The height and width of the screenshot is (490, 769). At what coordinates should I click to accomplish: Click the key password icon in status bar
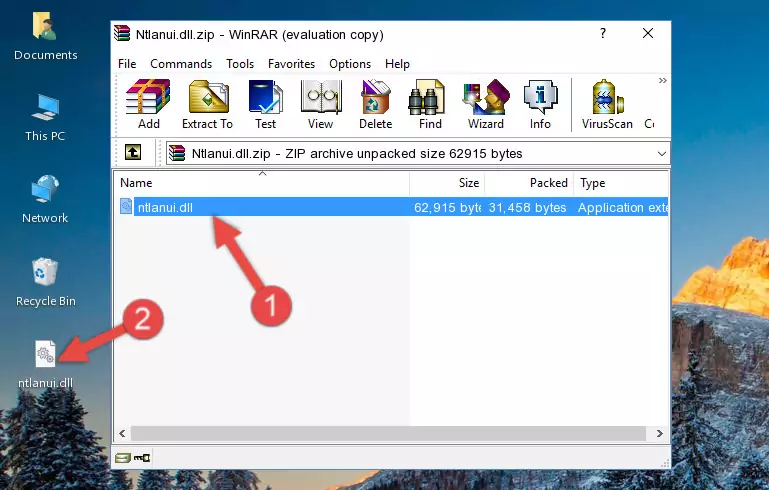point(142,458)
